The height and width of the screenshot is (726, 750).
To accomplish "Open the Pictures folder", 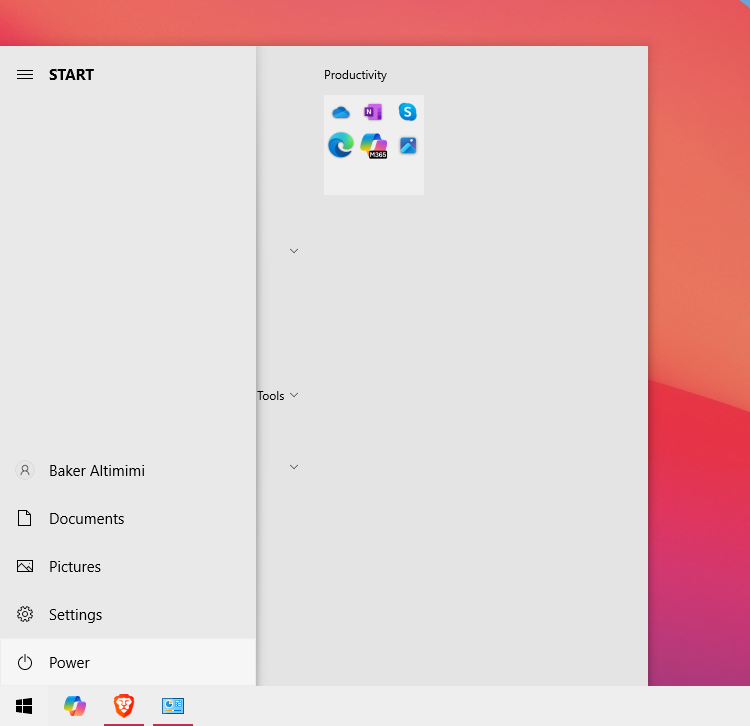I will pyautogui.click(x=75, y=567).
